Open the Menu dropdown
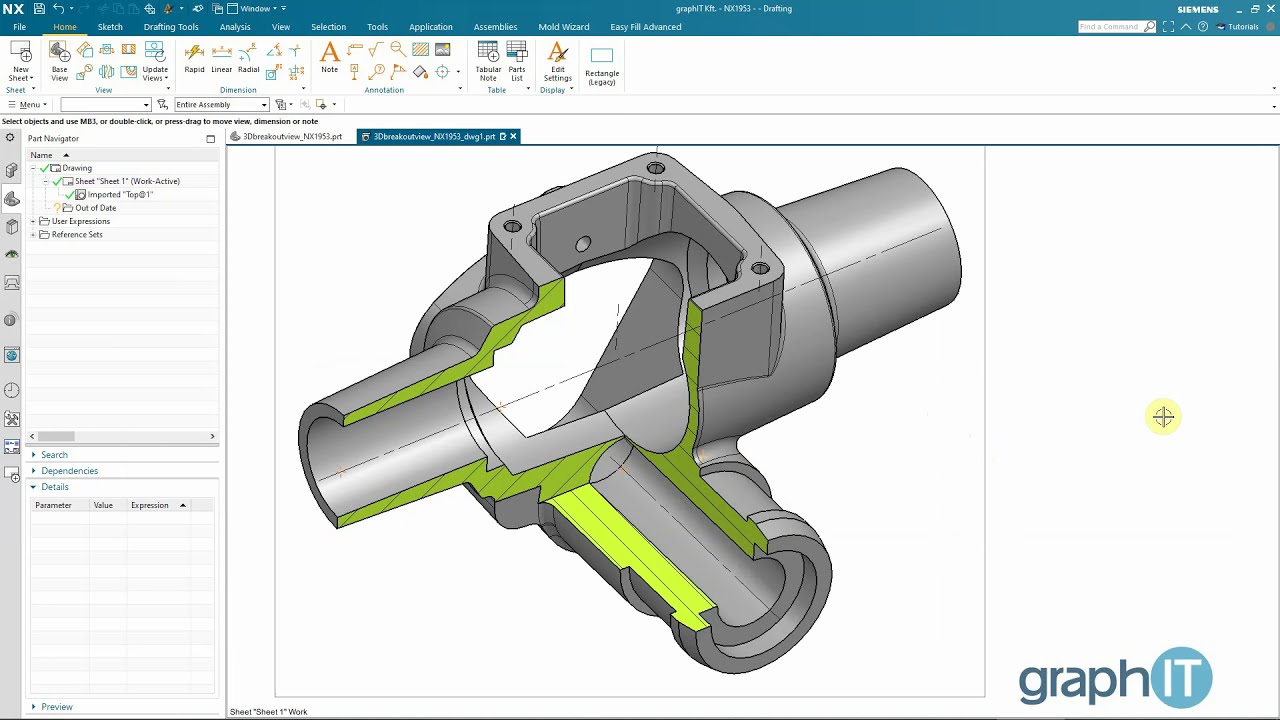 coord(28,104)
